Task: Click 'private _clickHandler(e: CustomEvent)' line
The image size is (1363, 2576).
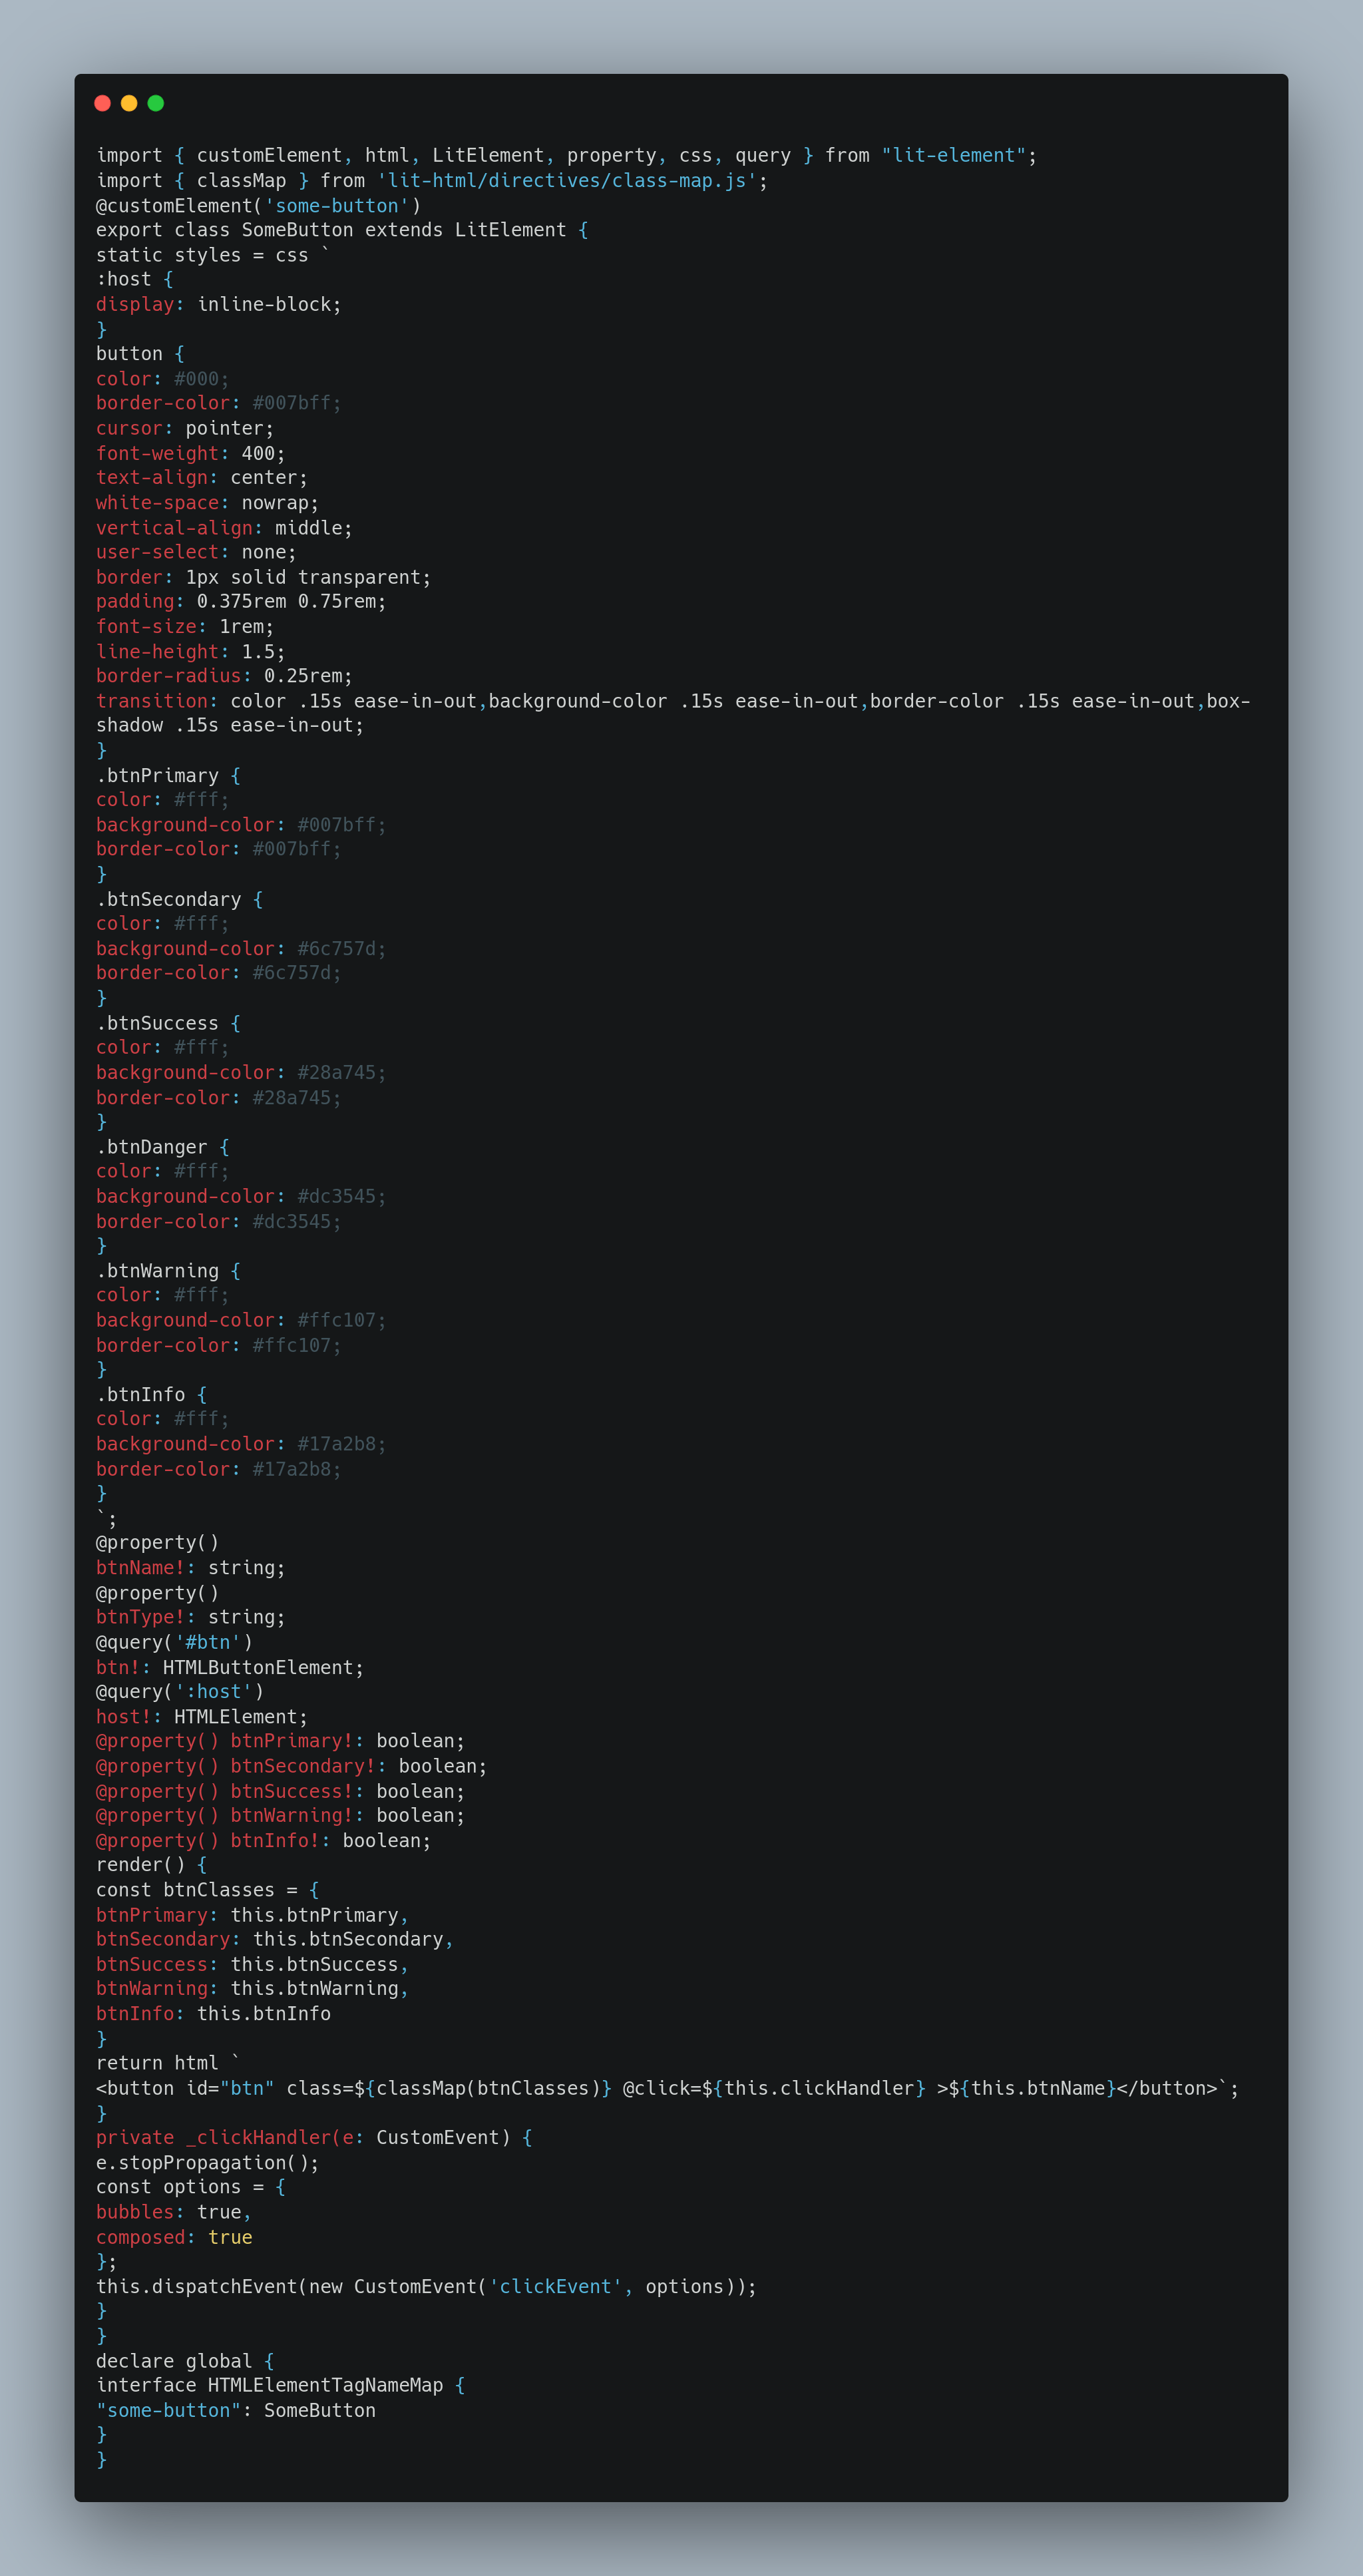Action: point(314,2137)
